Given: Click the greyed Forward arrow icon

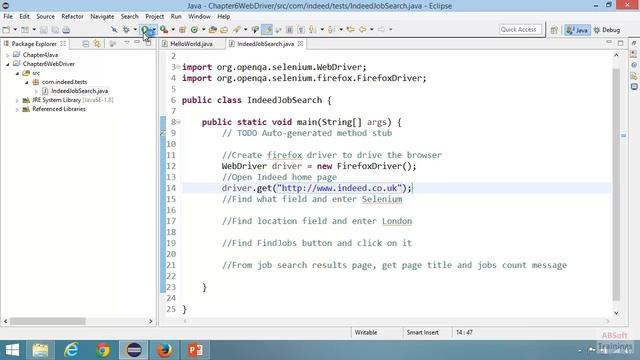Looking at the screenshot, I should pyautogui.click(x=381, y=30).
